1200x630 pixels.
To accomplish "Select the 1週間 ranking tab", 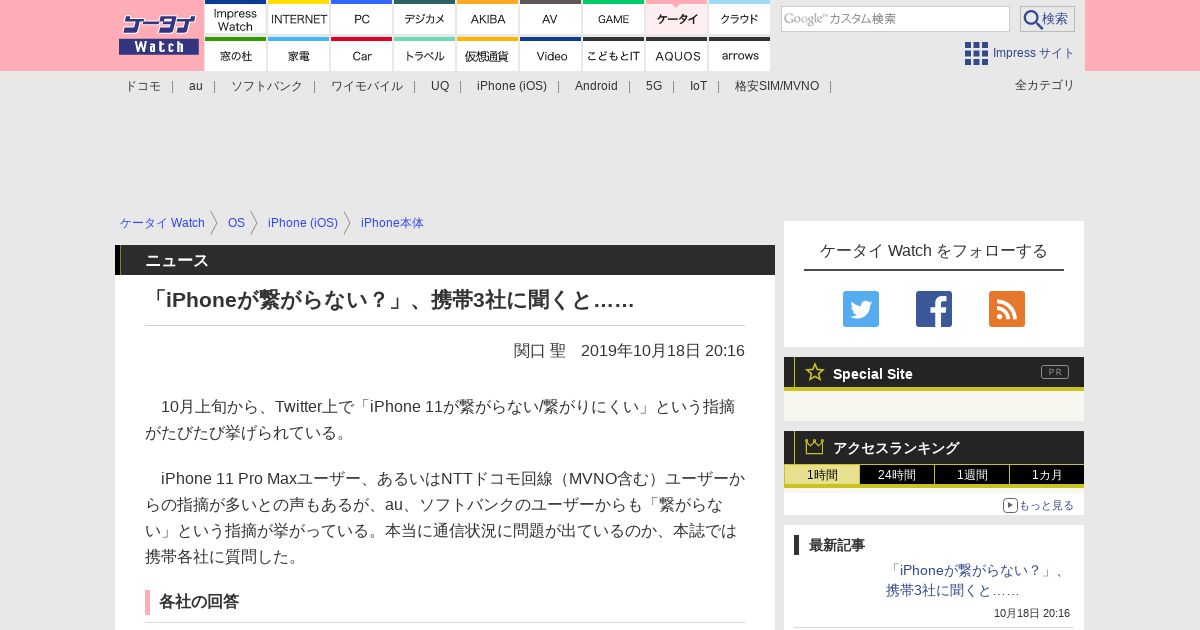I will 972,475.
